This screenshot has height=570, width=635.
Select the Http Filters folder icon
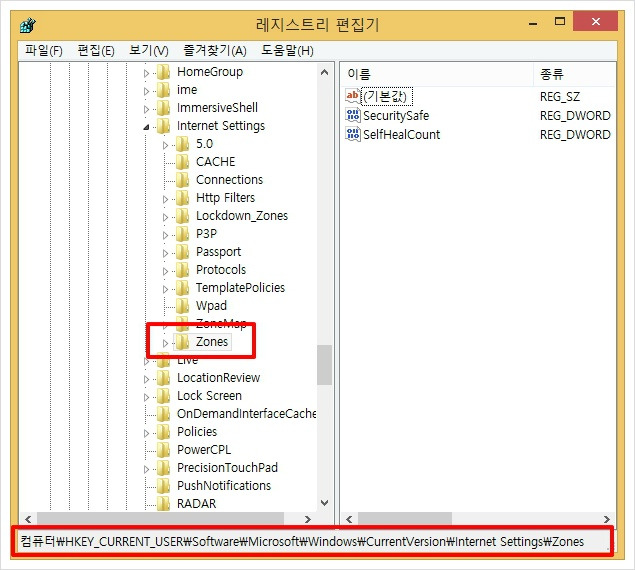(x=183, y=198)
